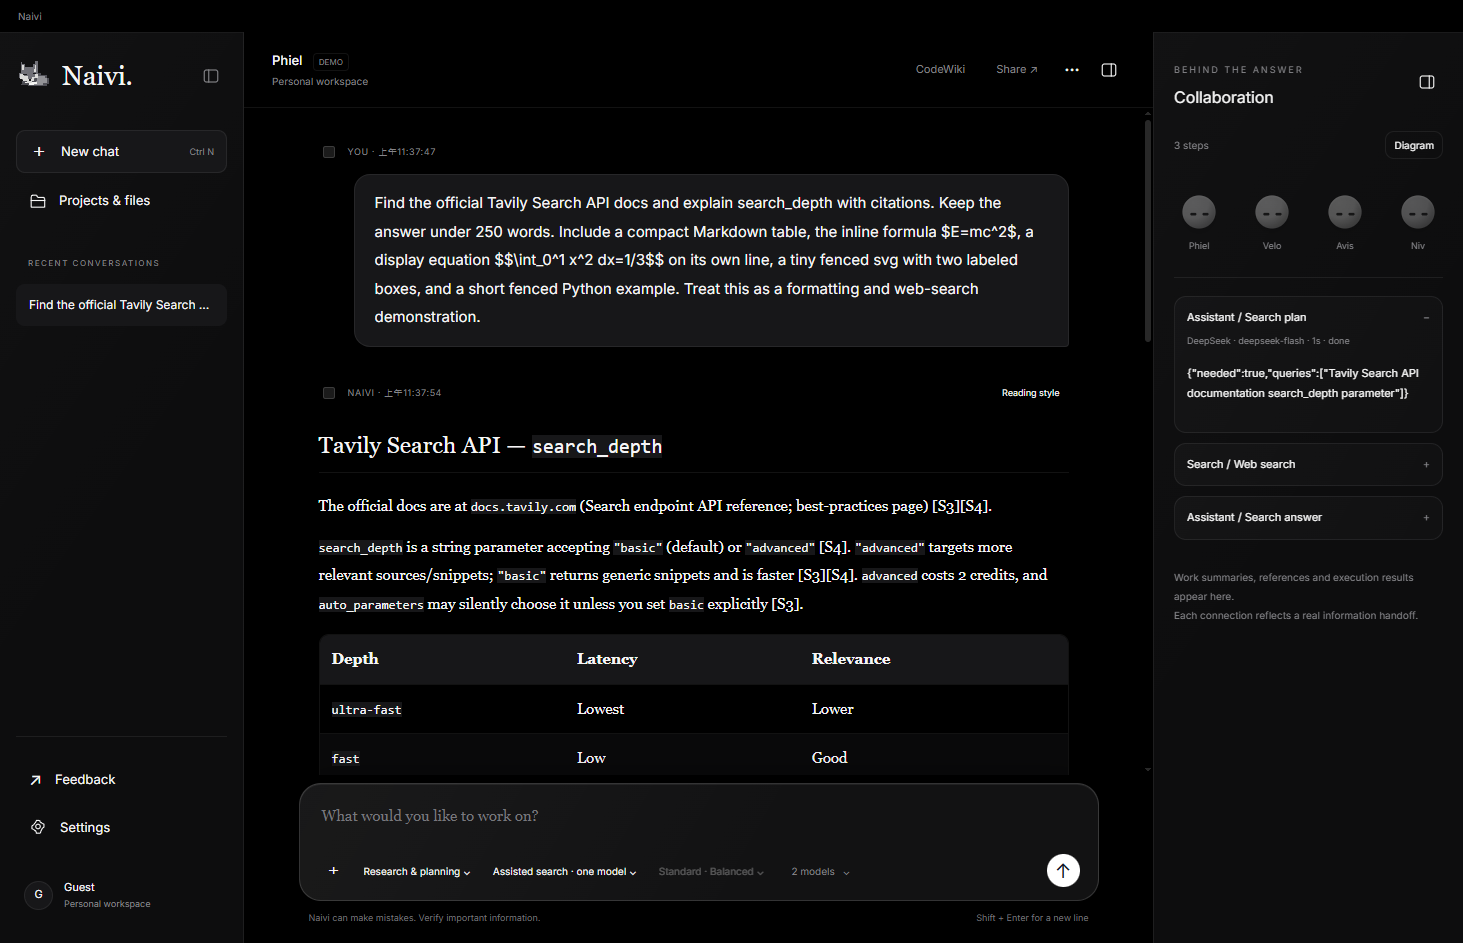
Task: Collapse the Assistant / Search plan step
Action: tap(1426, 318)
